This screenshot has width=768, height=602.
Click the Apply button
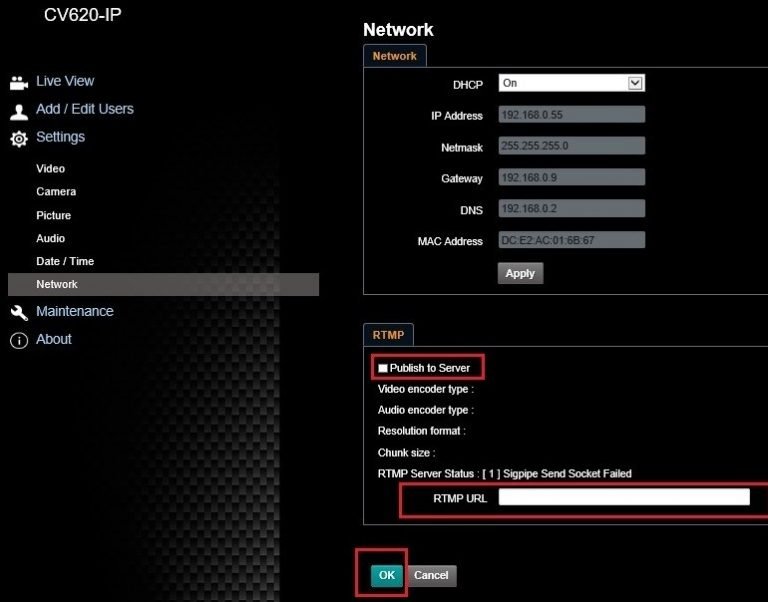(520, 273)
